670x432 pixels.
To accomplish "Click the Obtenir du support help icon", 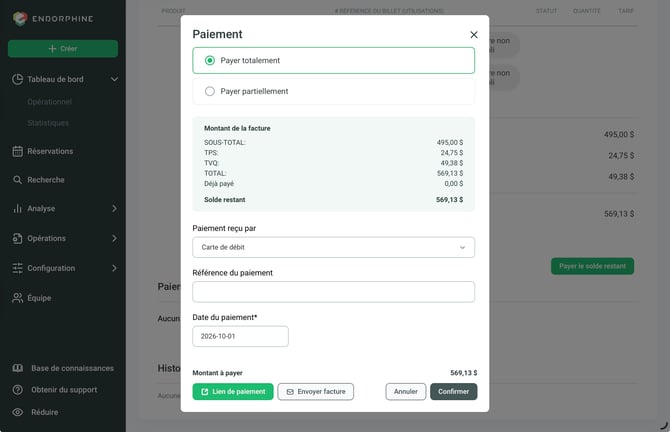I will click(x=18, y=390).
